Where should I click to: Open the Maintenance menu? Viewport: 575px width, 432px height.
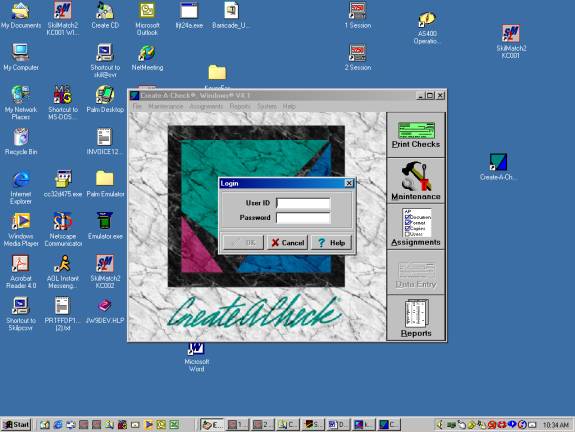pyautogui.click(x=166, y=106)
